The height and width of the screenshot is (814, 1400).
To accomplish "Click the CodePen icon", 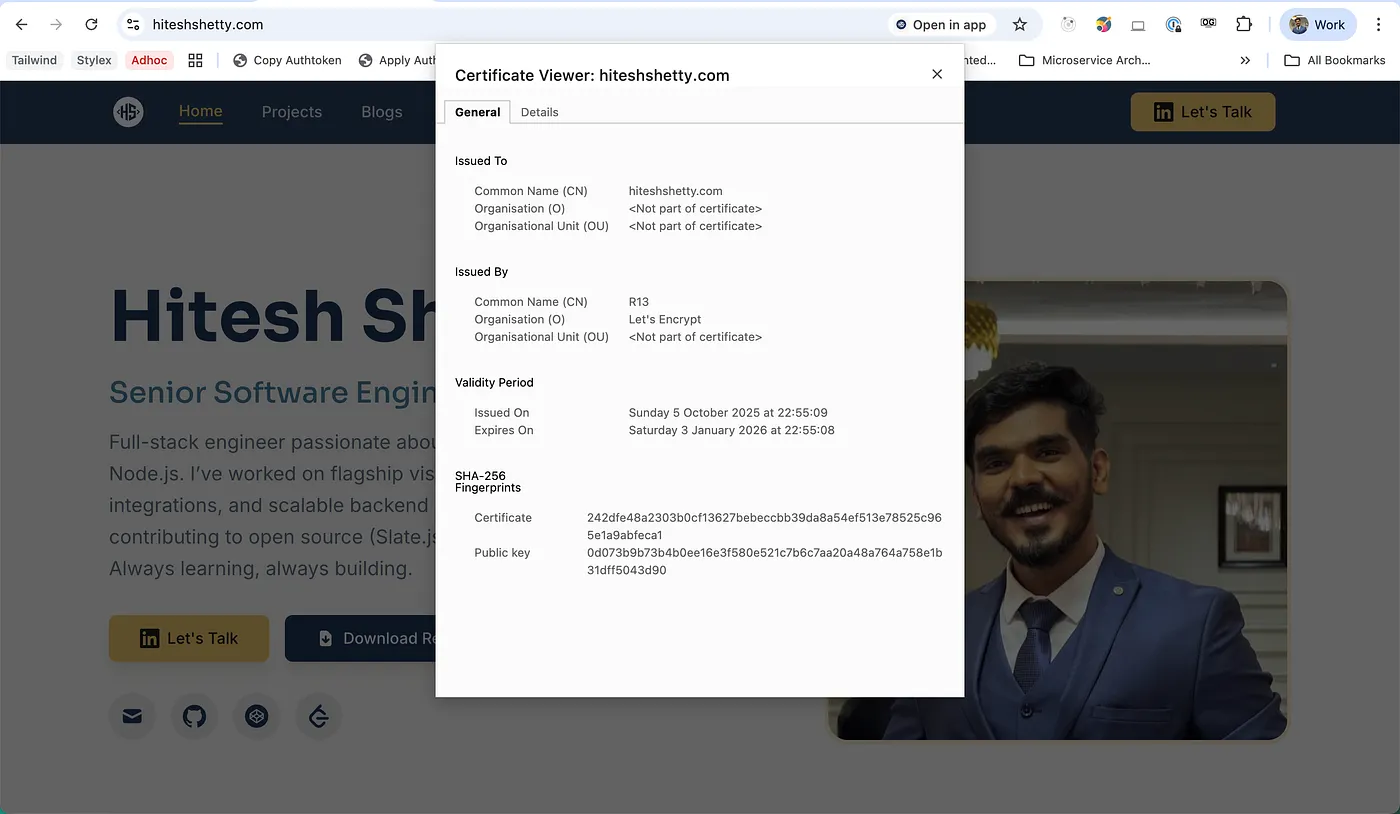I will tap(257, 716).
